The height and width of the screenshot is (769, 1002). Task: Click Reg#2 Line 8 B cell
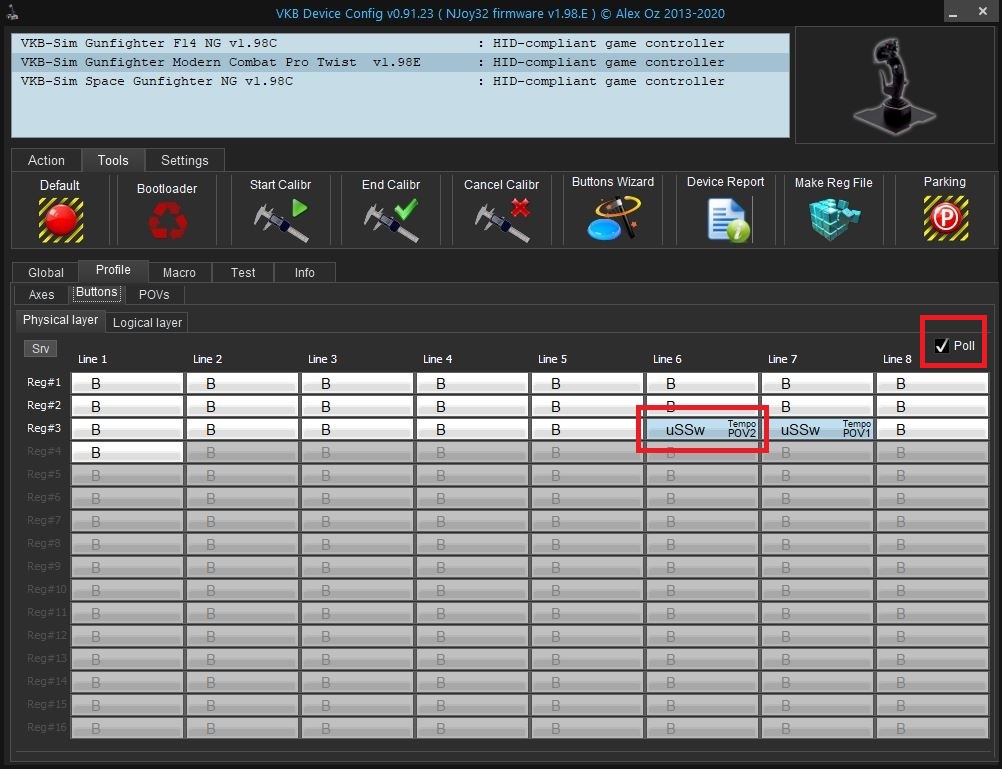(932, 406)
